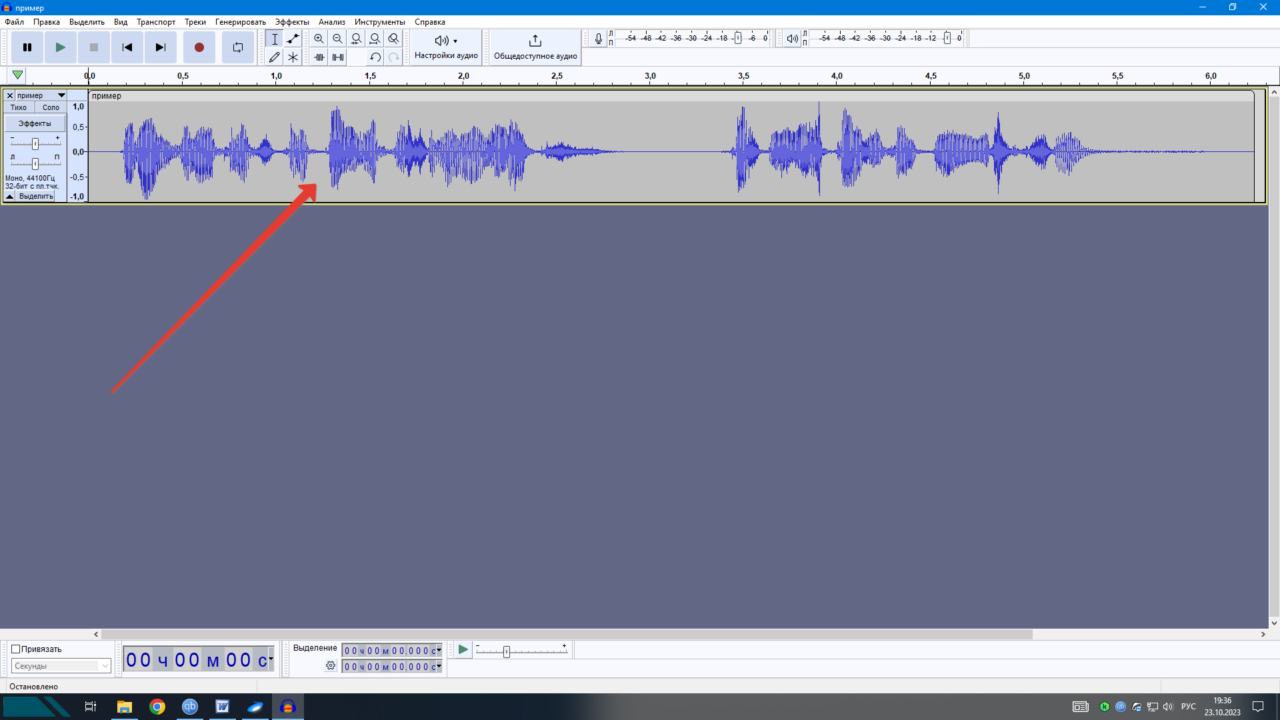Click the green playhead triangle on timeline
The height and width of the screenshot is (720, 1280).
point(17,75)
